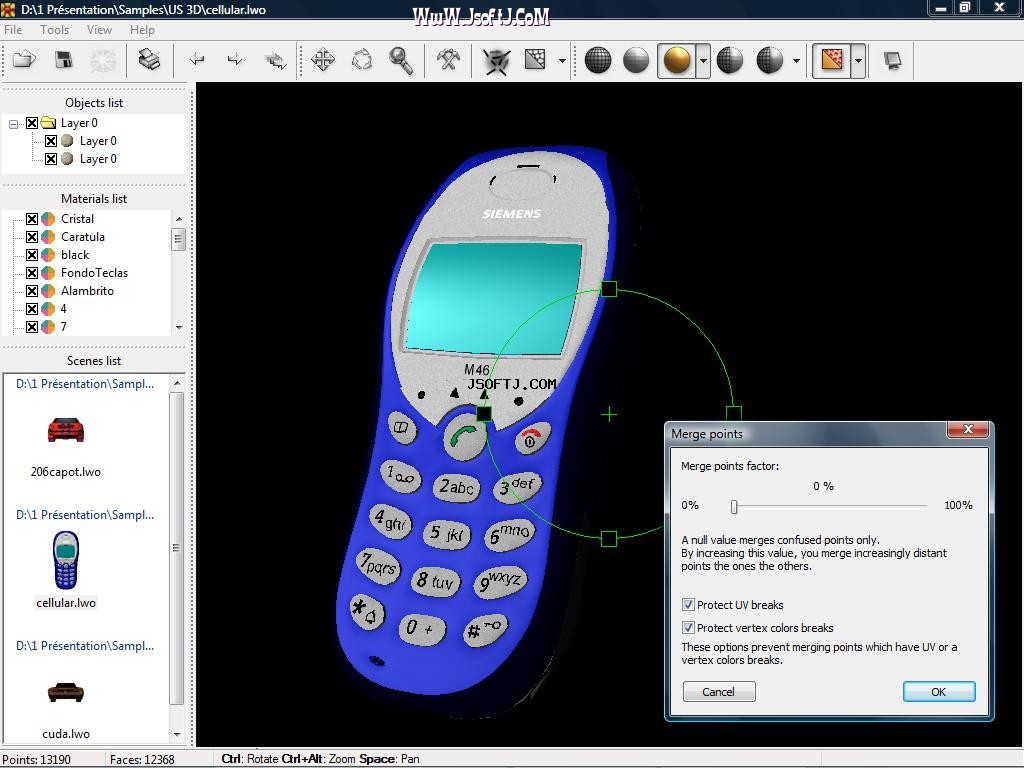This screenshot has height=768, width=1024.
Task: Uncheck the FondoTeclas material checkbox
Action: click(x=31, y=273)
